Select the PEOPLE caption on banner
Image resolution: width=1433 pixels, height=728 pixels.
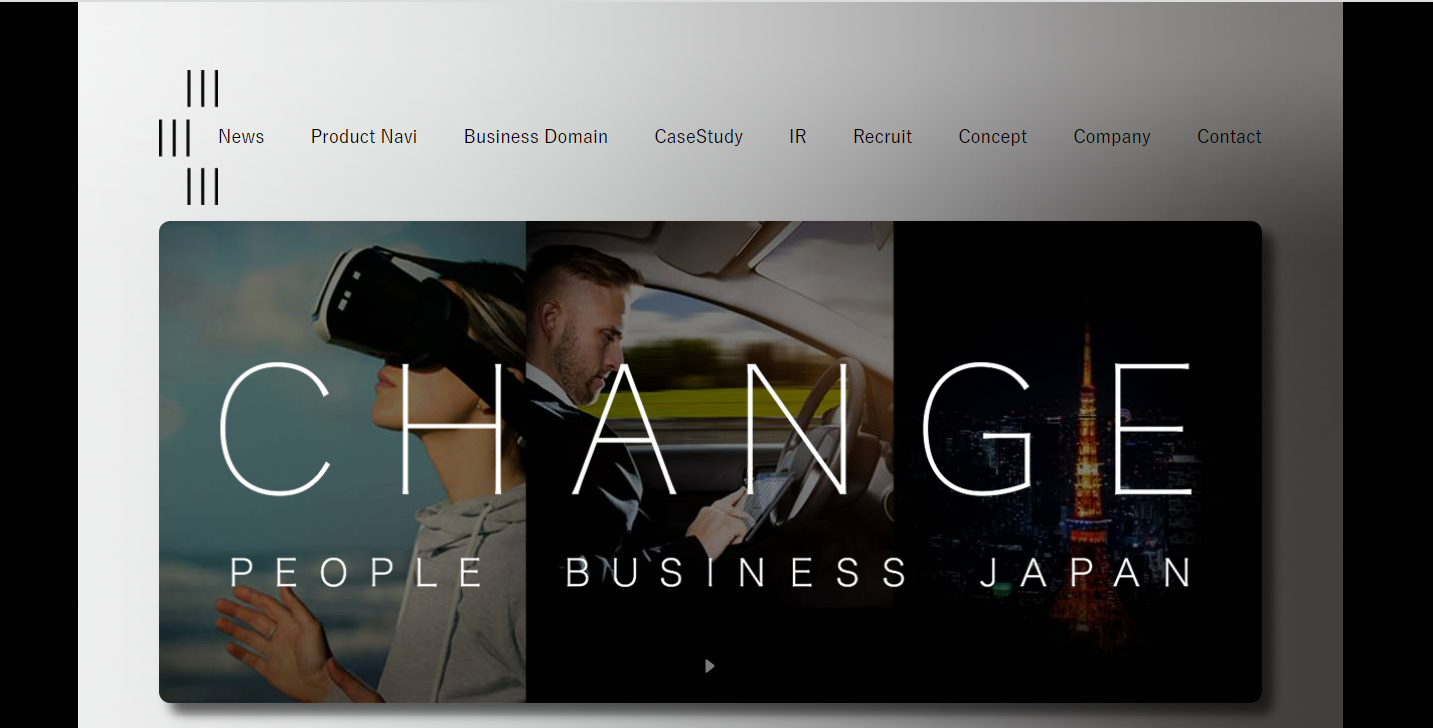click(x=358, y=573)
